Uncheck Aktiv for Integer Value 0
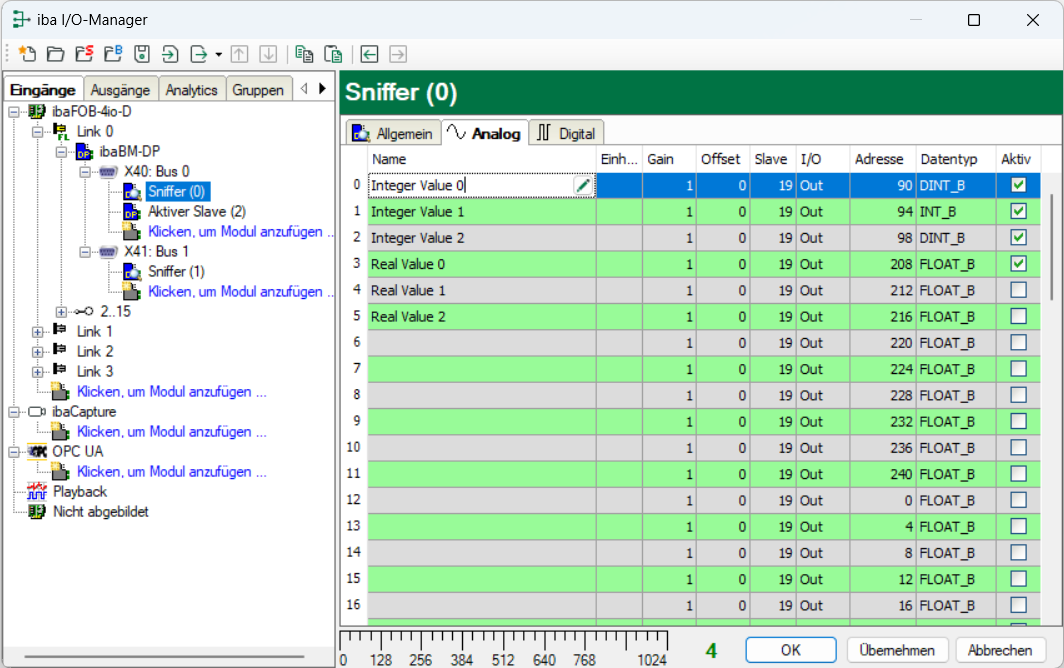The width and height of the screenshot is (1064, 668). (1018, 185)
